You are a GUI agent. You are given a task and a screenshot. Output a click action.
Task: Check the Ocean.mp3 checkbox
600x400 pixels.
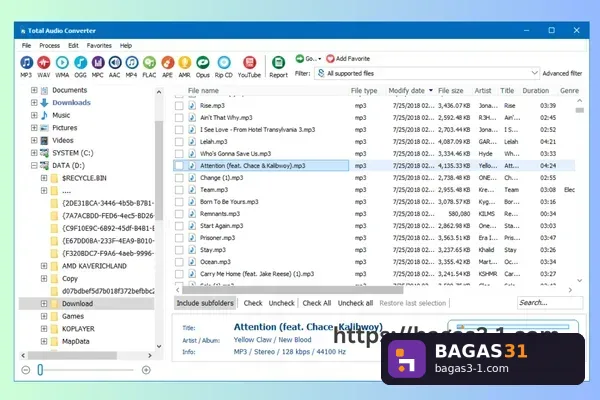[179, 262]
